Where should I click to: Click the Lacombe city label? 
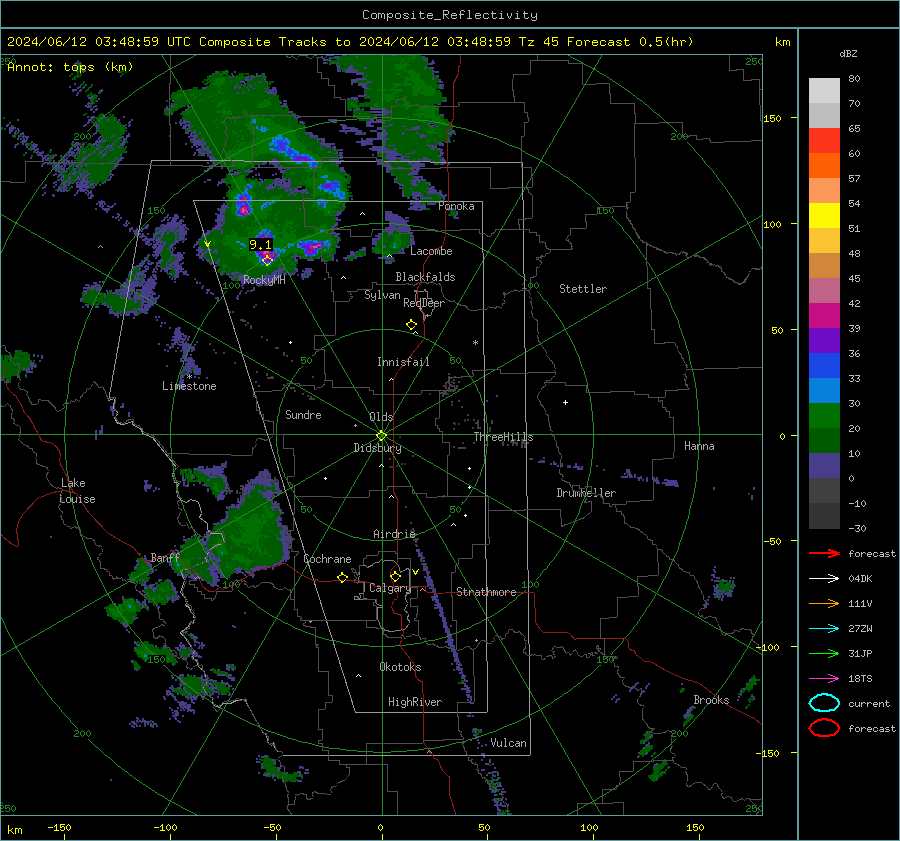point(431,251)
